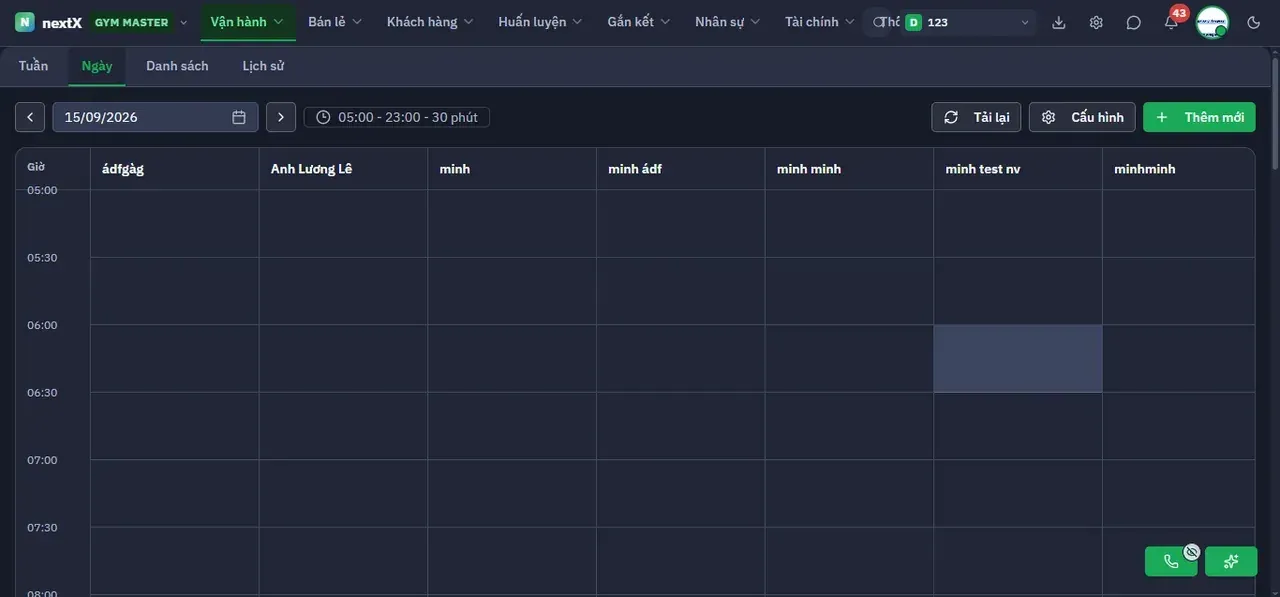1280x597 pixels.
Task: Click the search icon beside the branch selector
Action: point(880,22)
